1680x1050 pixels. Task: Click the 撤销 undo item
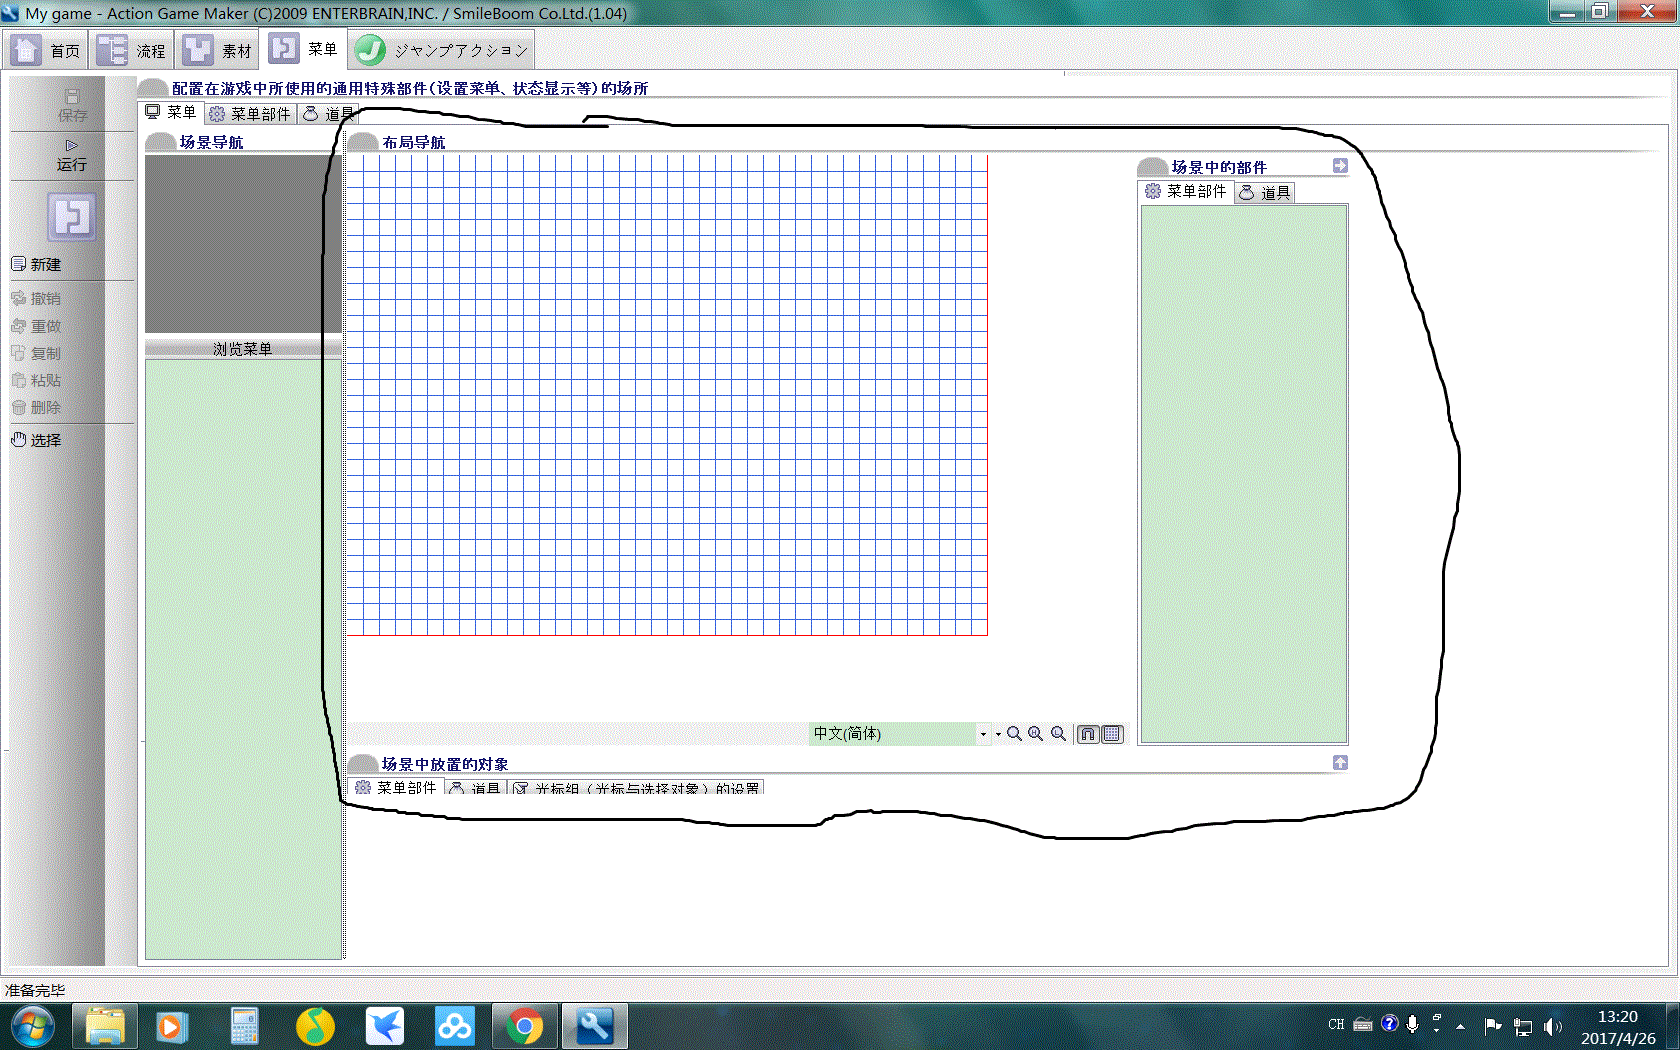36,298
